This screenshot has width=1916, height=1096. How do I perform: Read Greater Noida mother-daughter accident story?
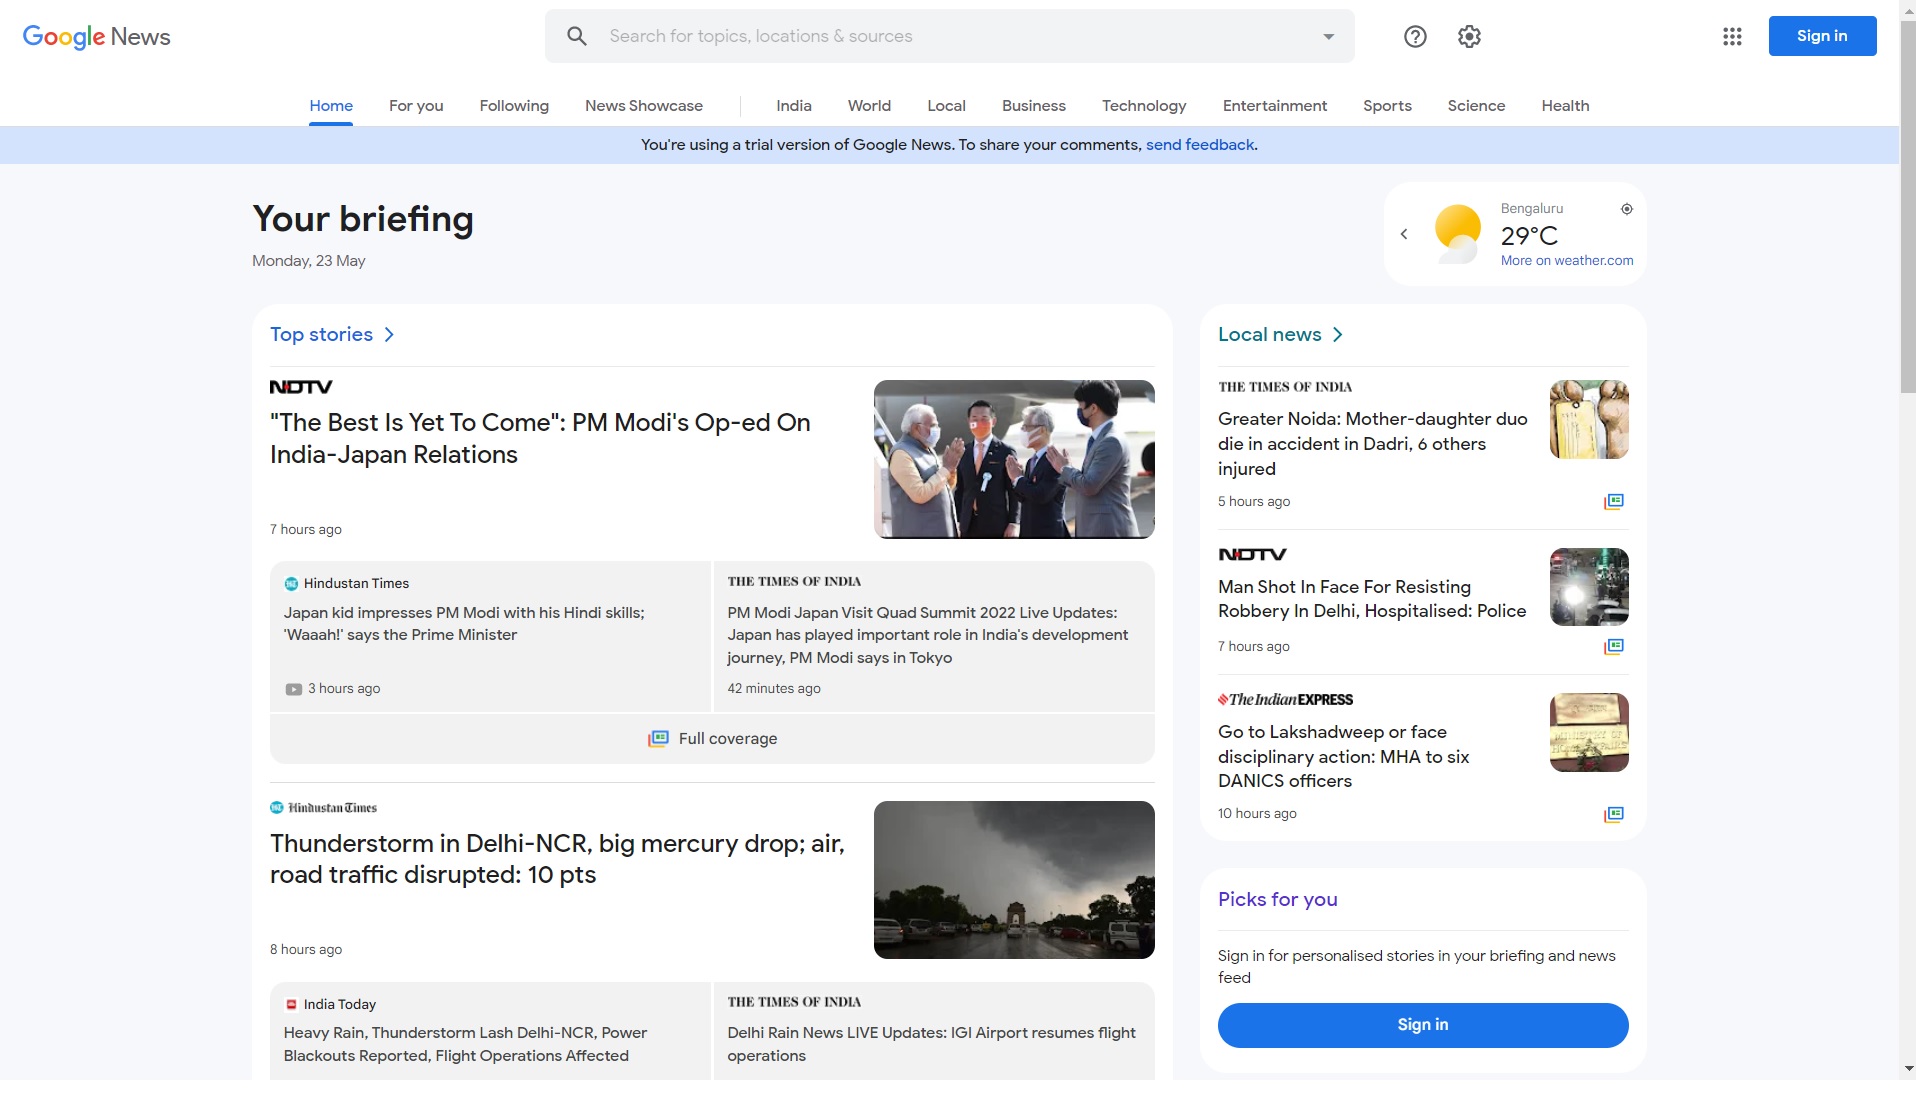tap(1373, 444)
